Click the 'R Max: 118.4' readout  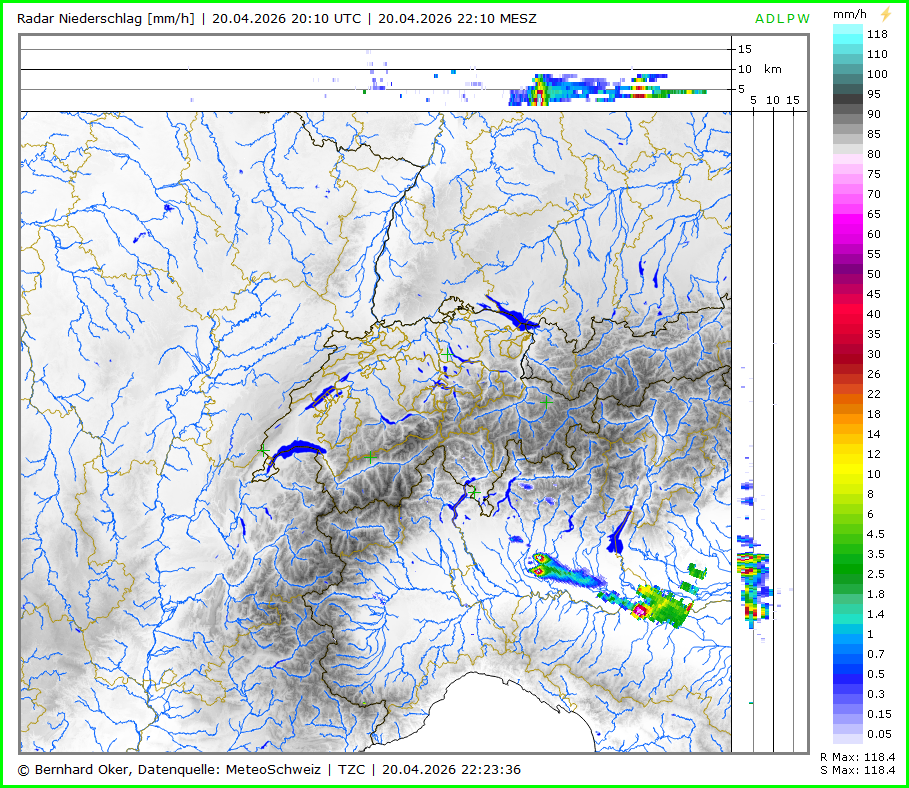[x=857, y=758]
